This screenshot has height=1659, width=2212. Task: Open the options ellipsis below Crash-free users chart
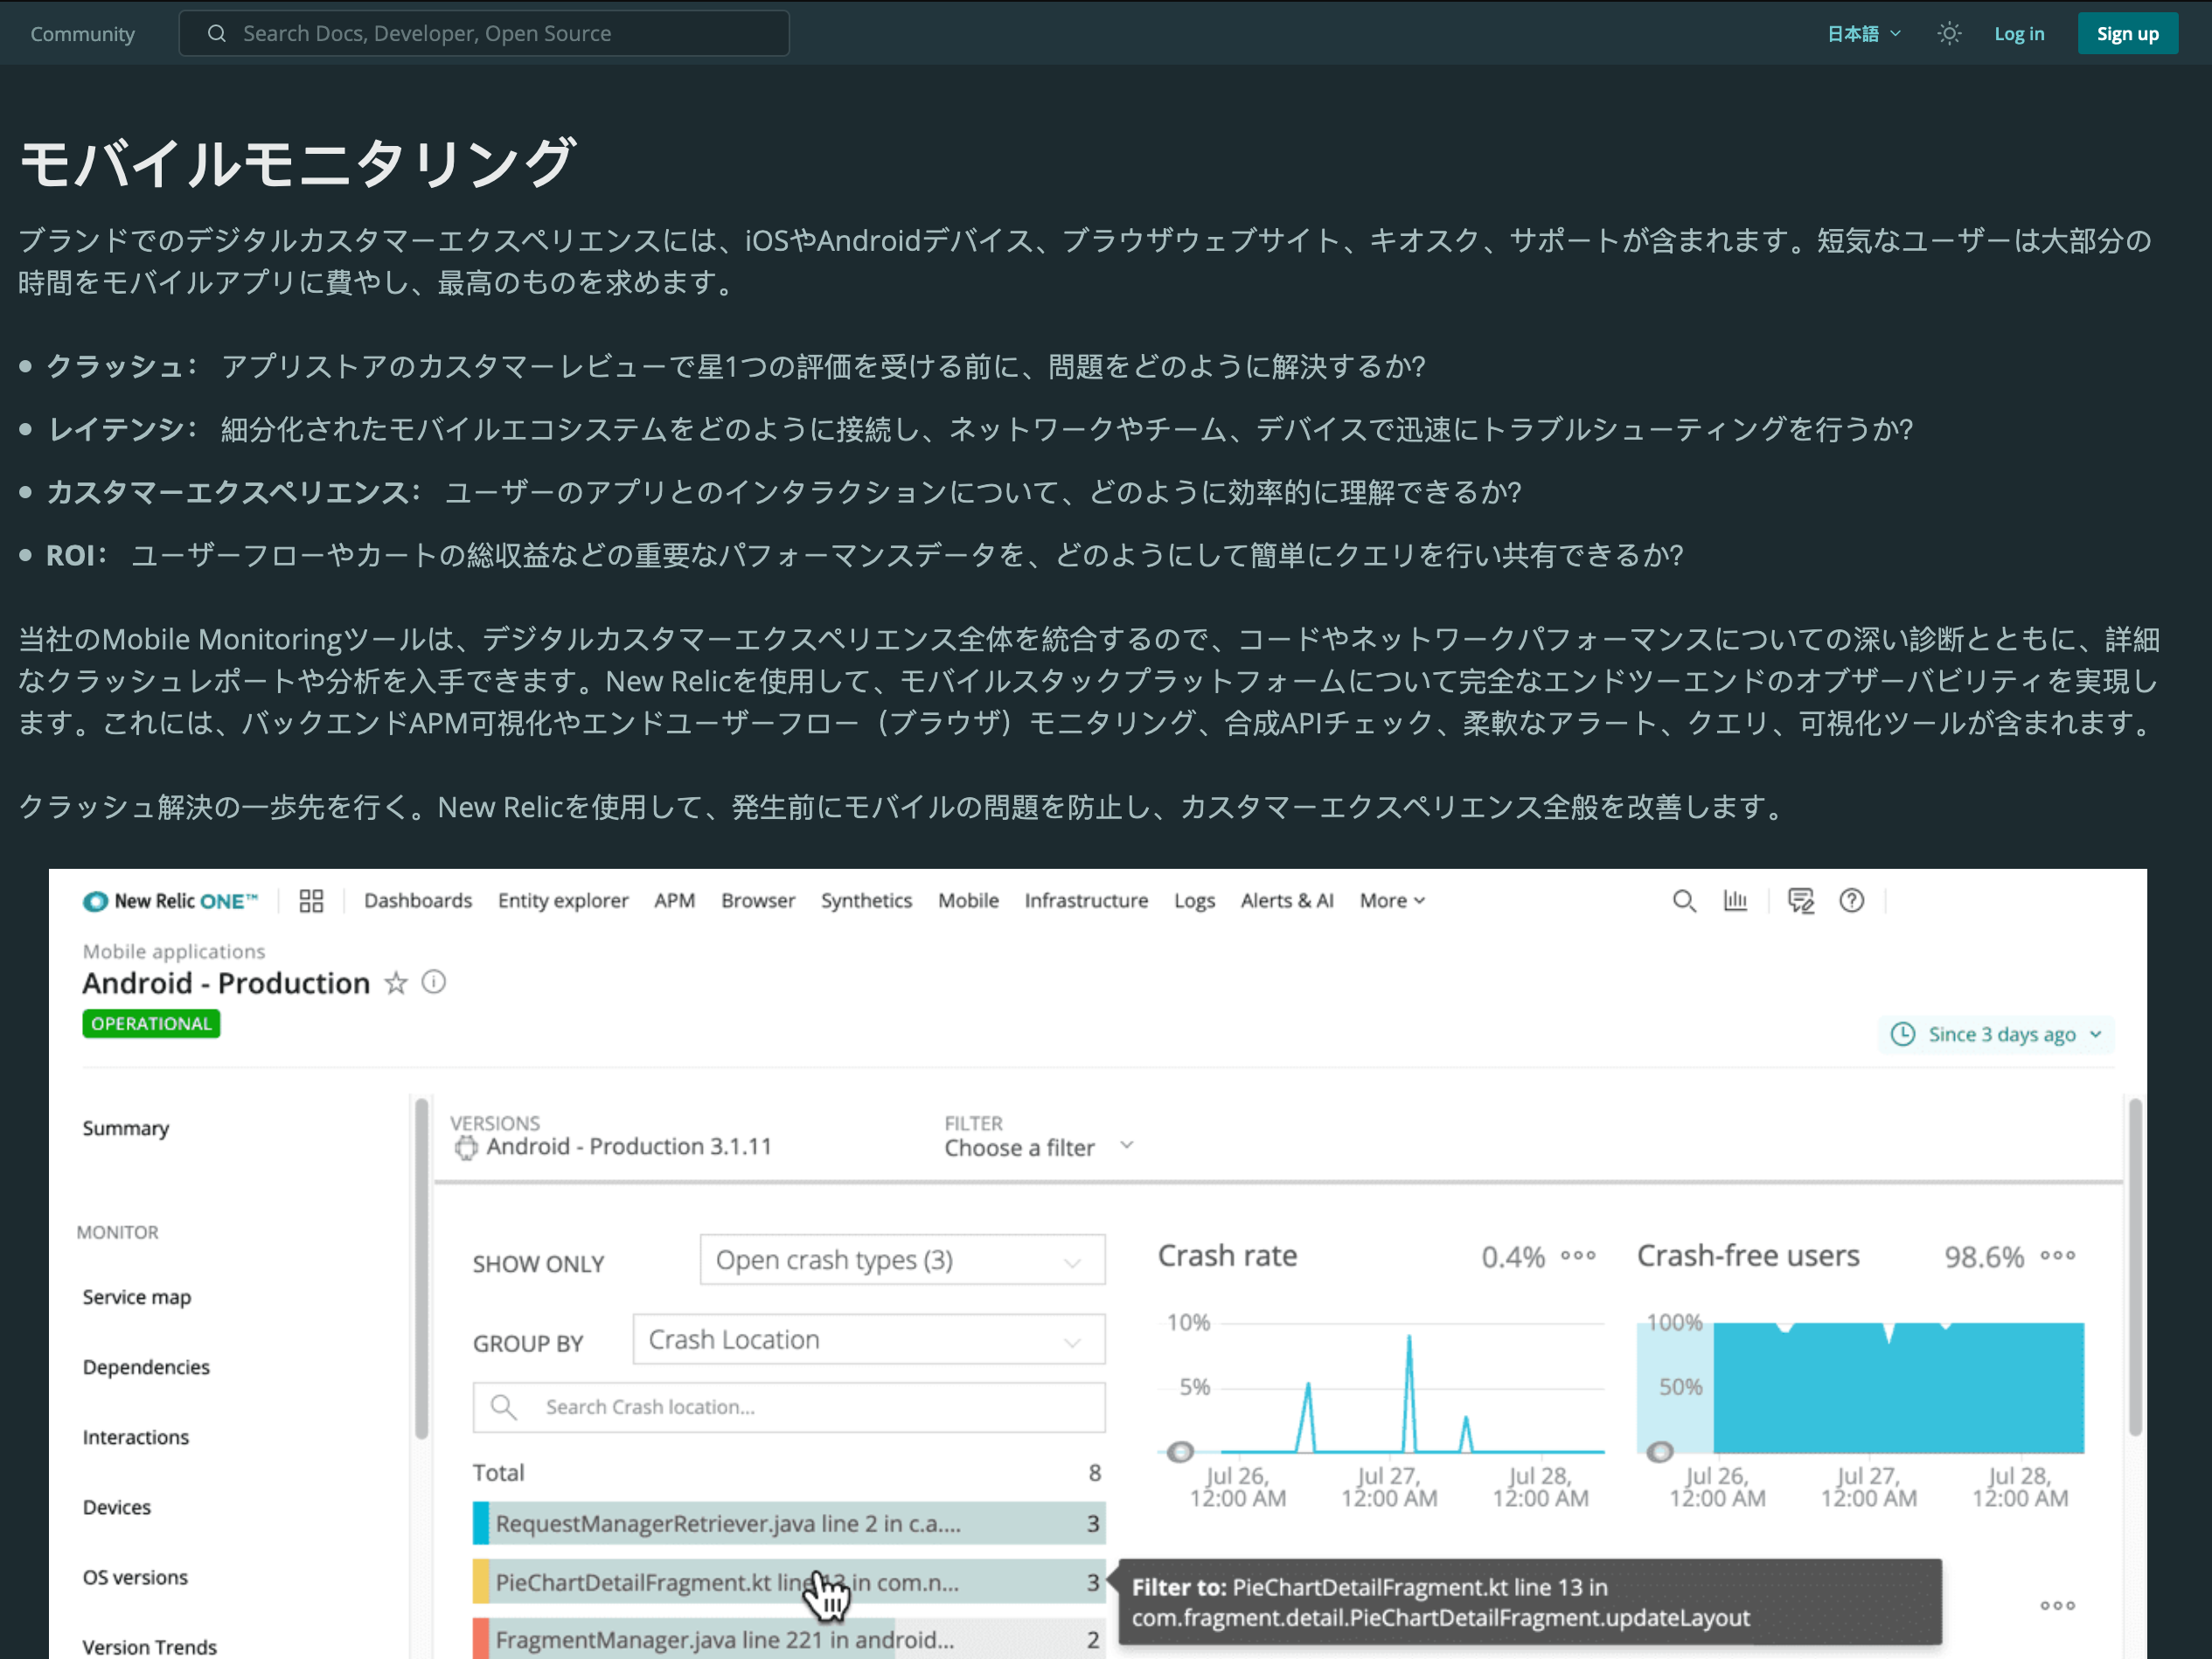pyautogui.click(x=2058, y=1606)
